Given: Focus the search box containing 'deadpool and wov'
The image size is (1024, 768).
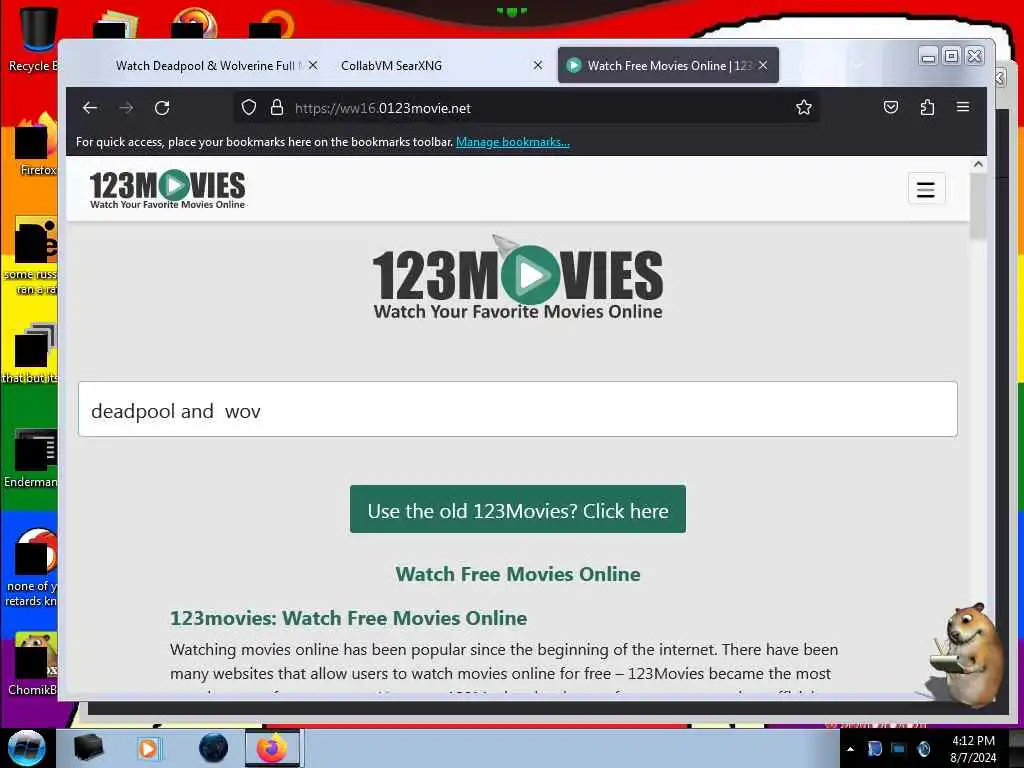Looking at the screenshot, I should coord(518,409).
